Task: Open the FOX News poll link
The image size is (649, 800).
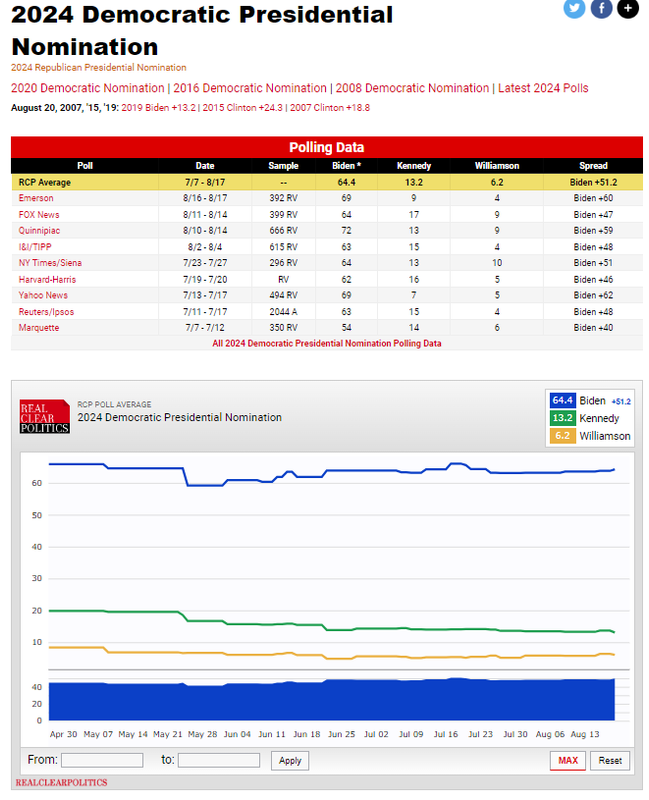Action: point(39,215)
